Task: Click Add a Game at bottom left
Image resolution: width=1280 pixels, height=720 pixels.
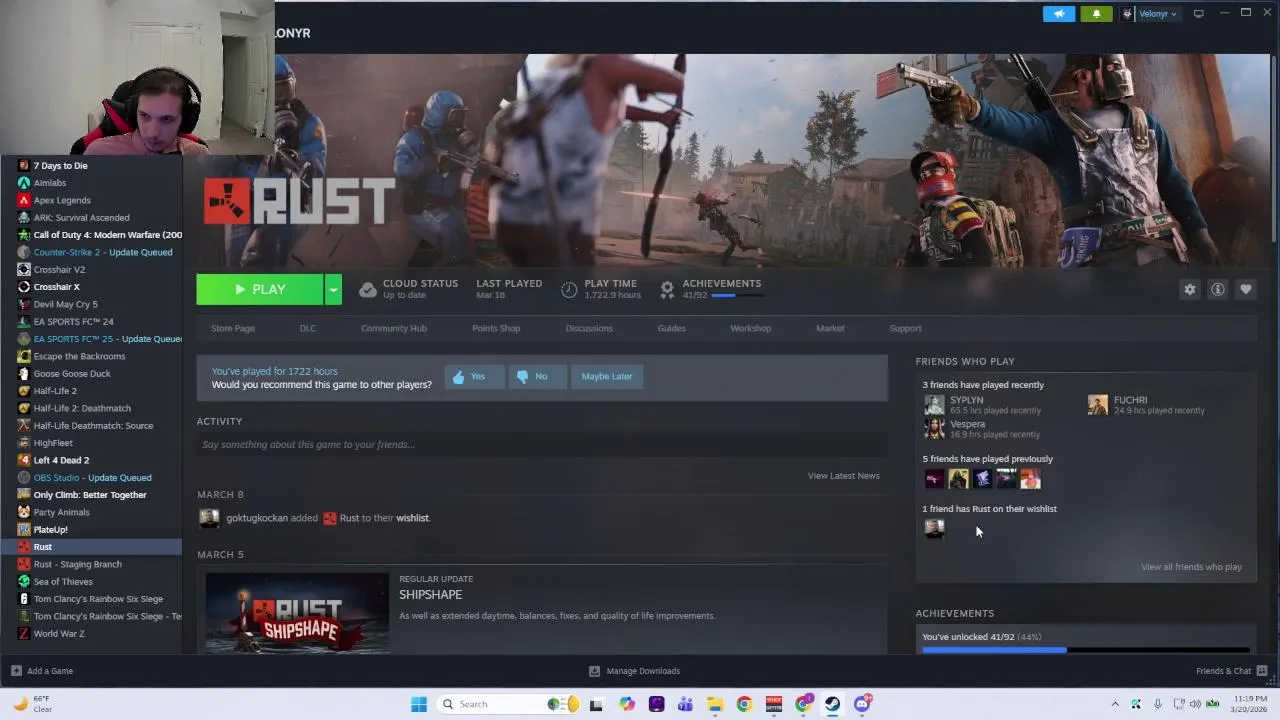Action: (x=42, y=671)
